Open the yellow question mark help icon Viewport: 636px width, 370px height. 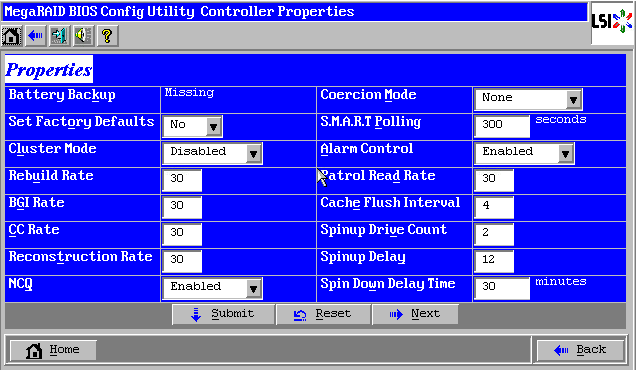coord(107,36)
